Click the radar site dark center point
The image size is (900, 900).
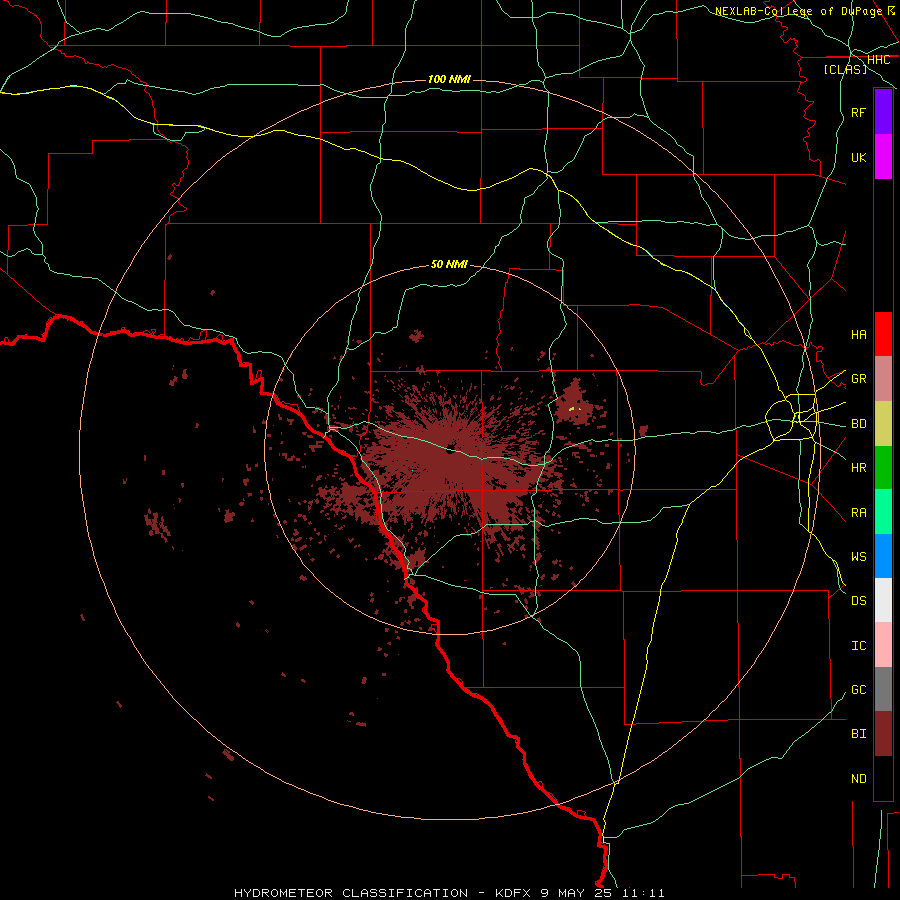tap(450, 450)
